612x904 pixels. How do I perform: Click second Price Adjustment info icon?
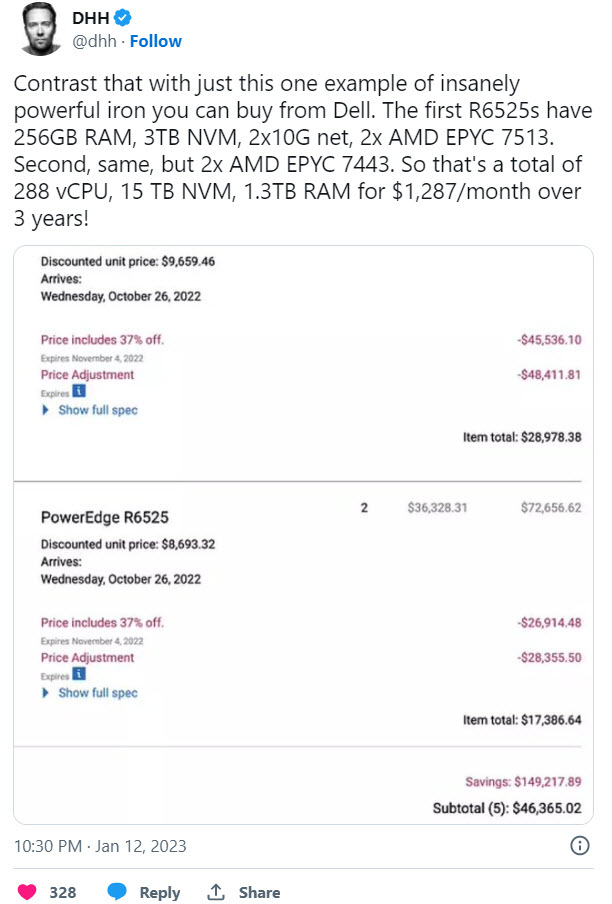tap(79, 673)
